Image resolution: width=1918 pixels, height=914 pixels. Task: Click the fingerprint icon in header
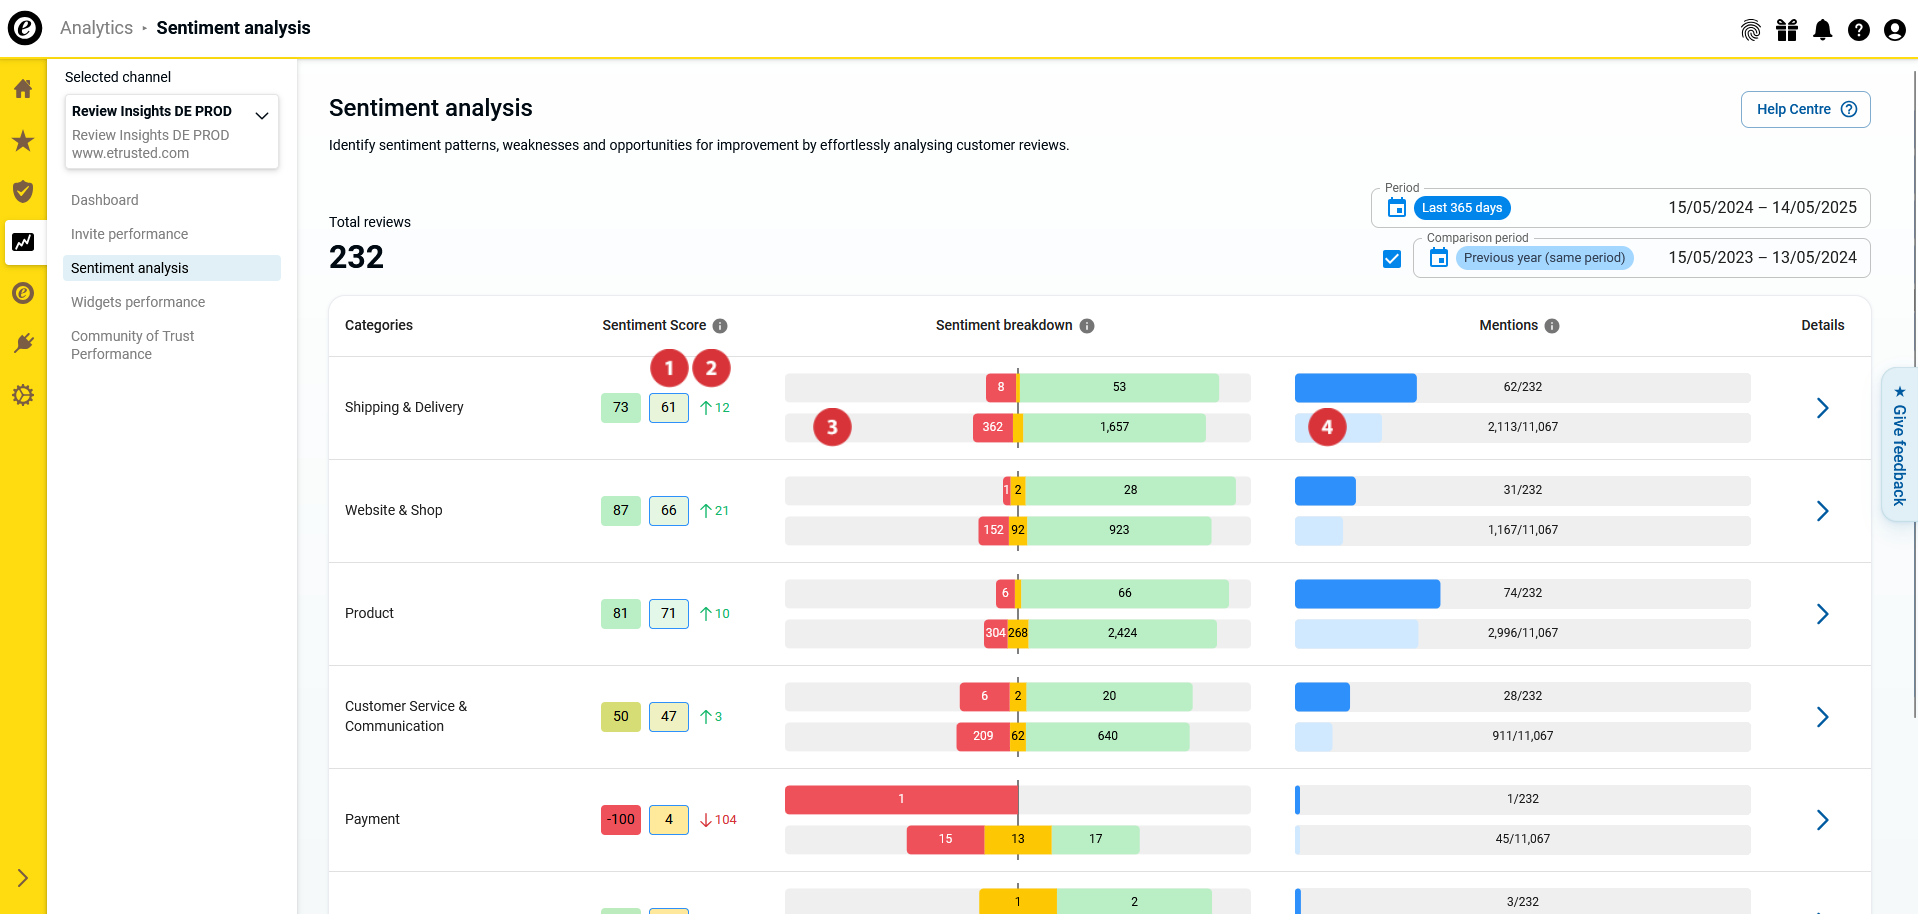(1750, 30)
